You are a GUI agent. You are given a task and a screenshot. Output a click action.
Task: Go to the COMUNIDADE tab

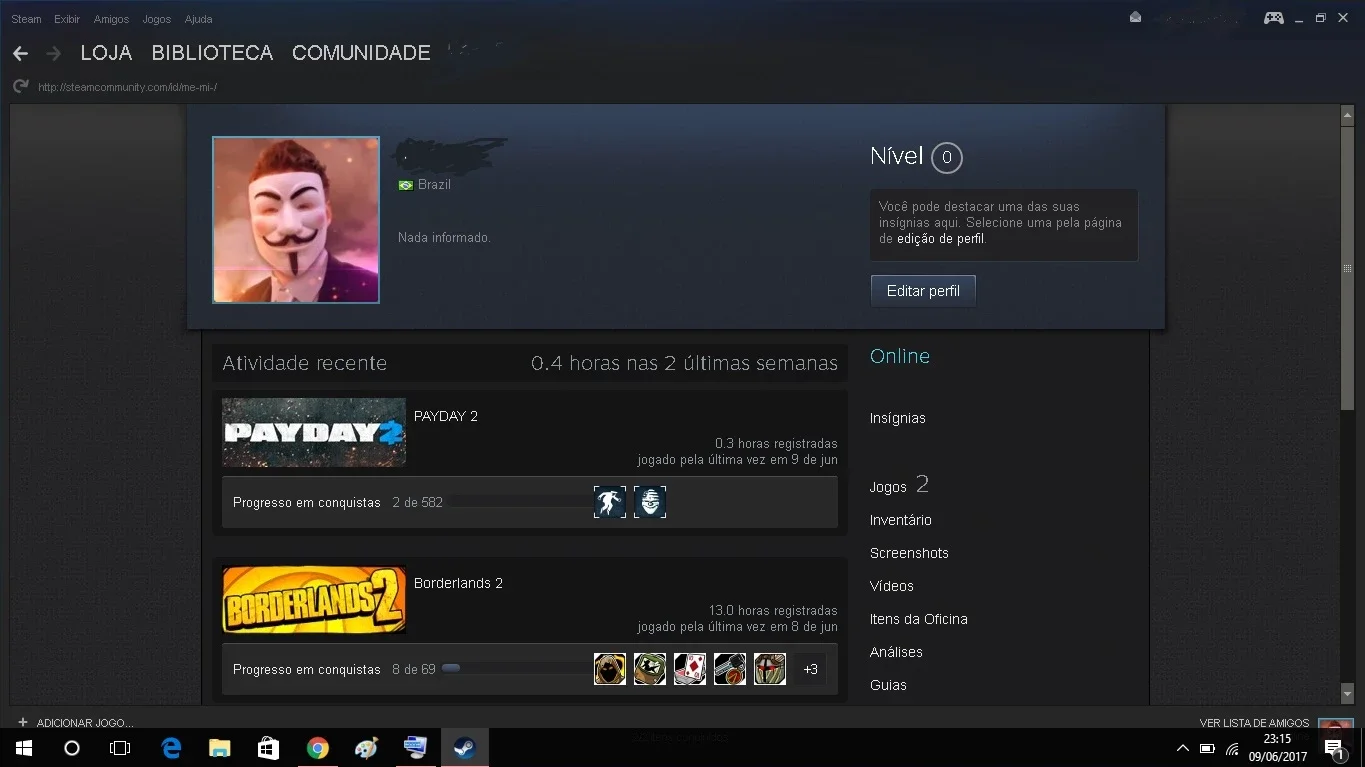[x=361, y=53]
